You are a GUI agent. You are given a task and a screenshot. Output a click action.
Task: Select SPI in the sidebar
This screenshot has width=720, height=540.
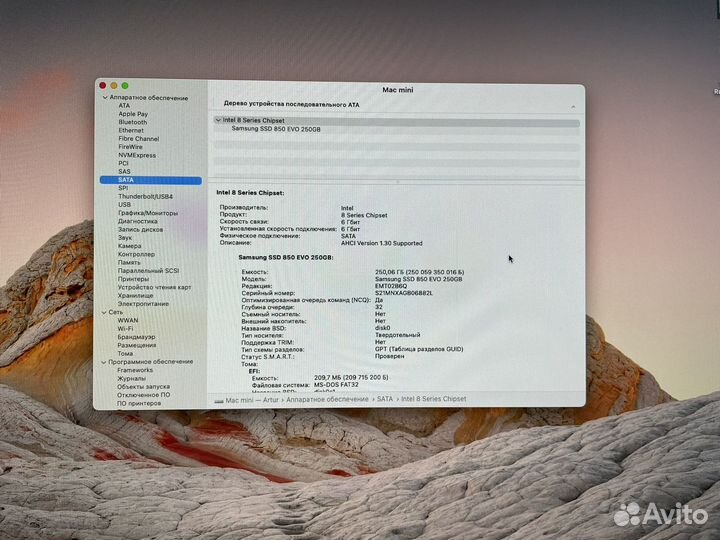click(123, 188)
